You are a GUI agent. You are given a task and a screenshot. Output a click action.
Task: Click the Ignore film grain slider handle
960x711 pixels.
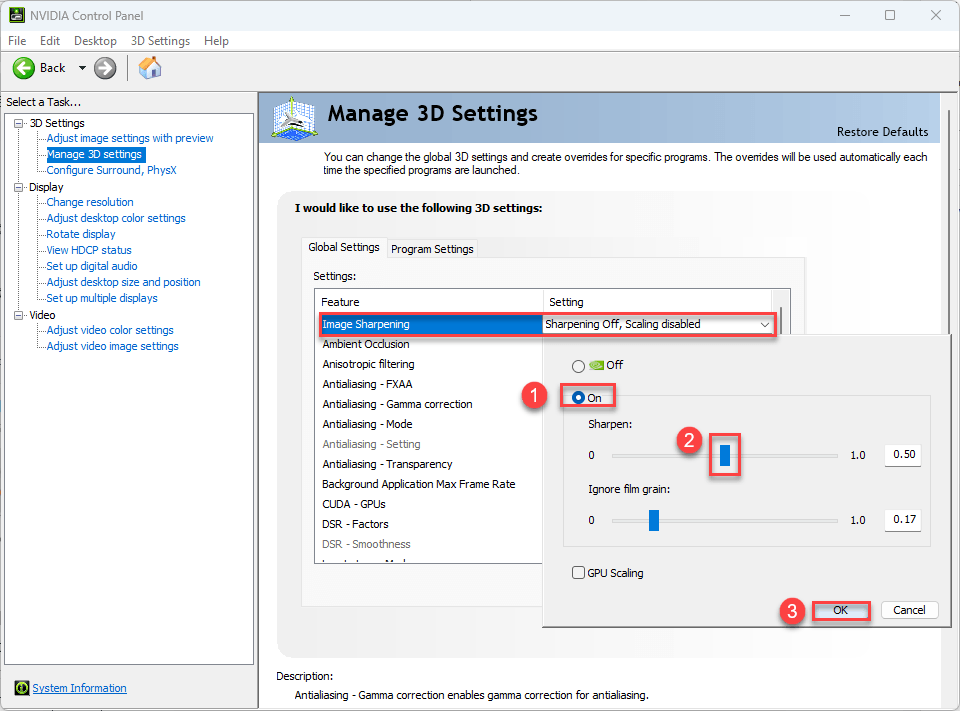654,520
